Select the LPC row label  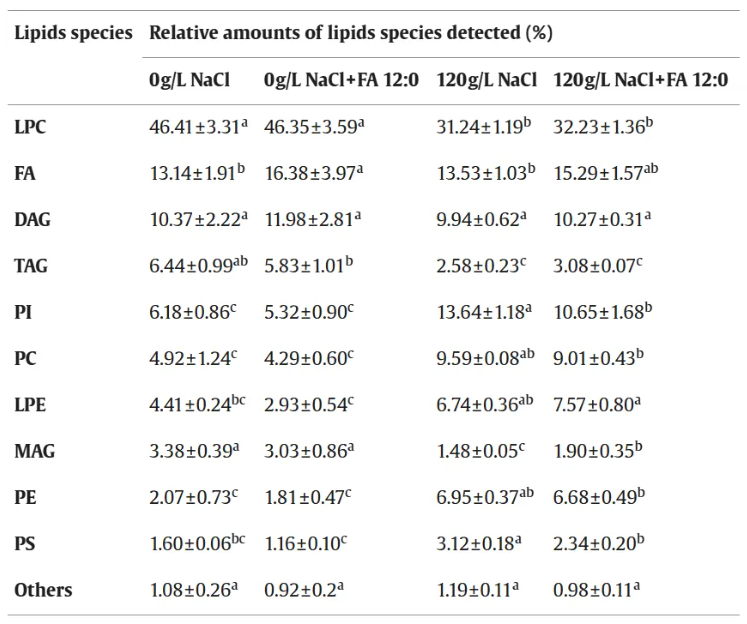(30, 127)
